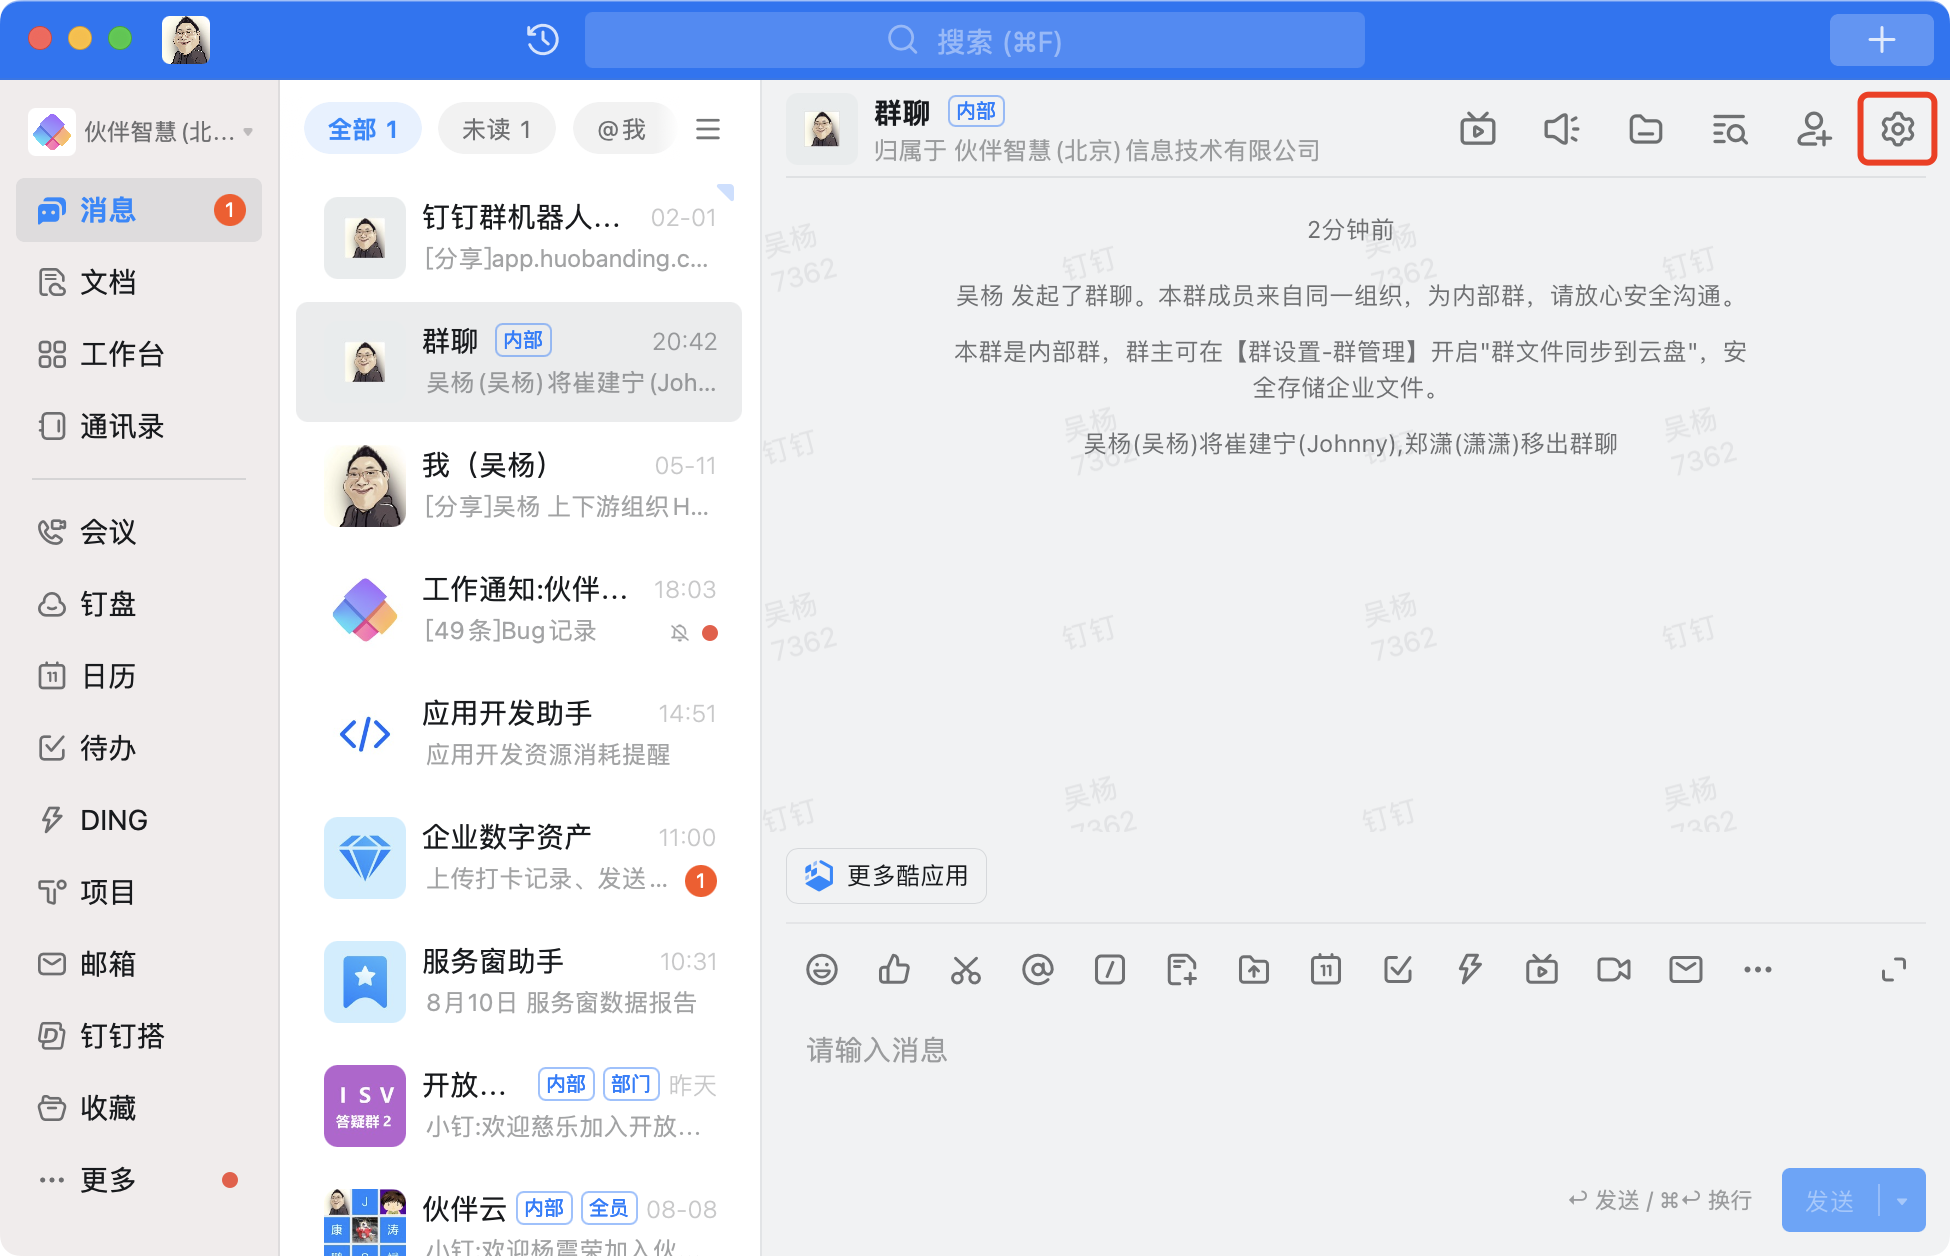Open 消息 in the sidebar
The width and height of the screenshot is (1950, 1256).
point(139,210)
